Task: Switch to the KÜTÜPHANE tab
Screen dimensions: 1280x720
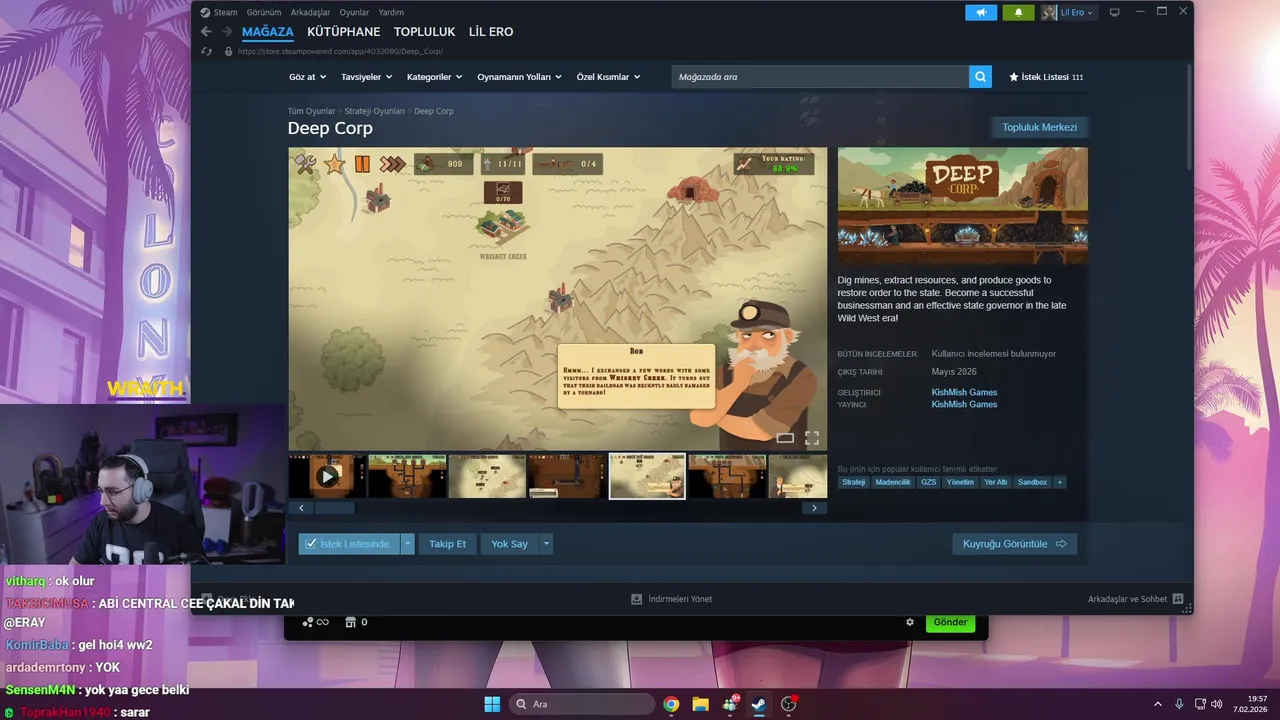Action: coord(343,32)
